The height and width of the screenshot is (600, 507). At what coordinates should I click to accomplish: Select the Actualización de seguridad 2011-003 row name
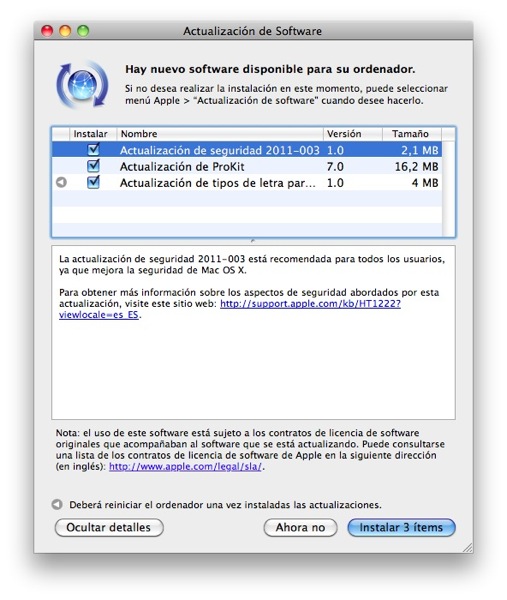click(x=220, y=150)
